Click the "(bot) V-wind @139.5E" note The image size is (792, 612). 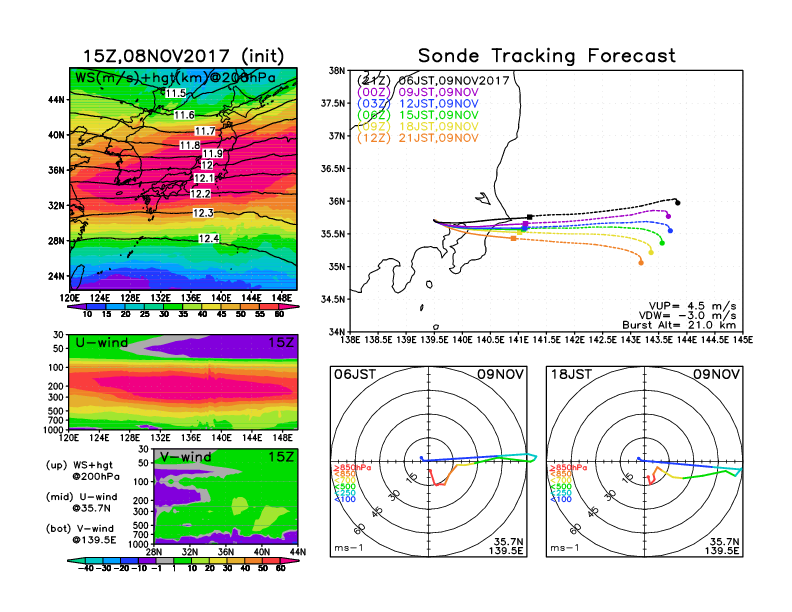81,534
